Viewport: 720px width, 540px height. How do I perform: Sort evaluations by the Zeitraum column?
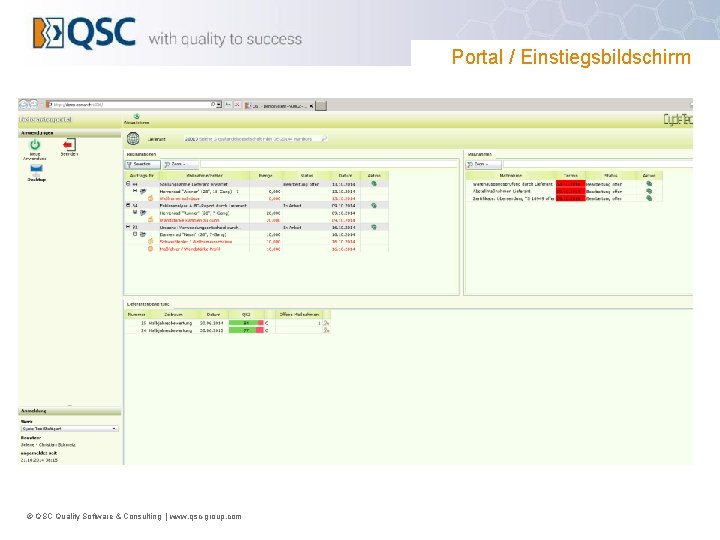174,315
